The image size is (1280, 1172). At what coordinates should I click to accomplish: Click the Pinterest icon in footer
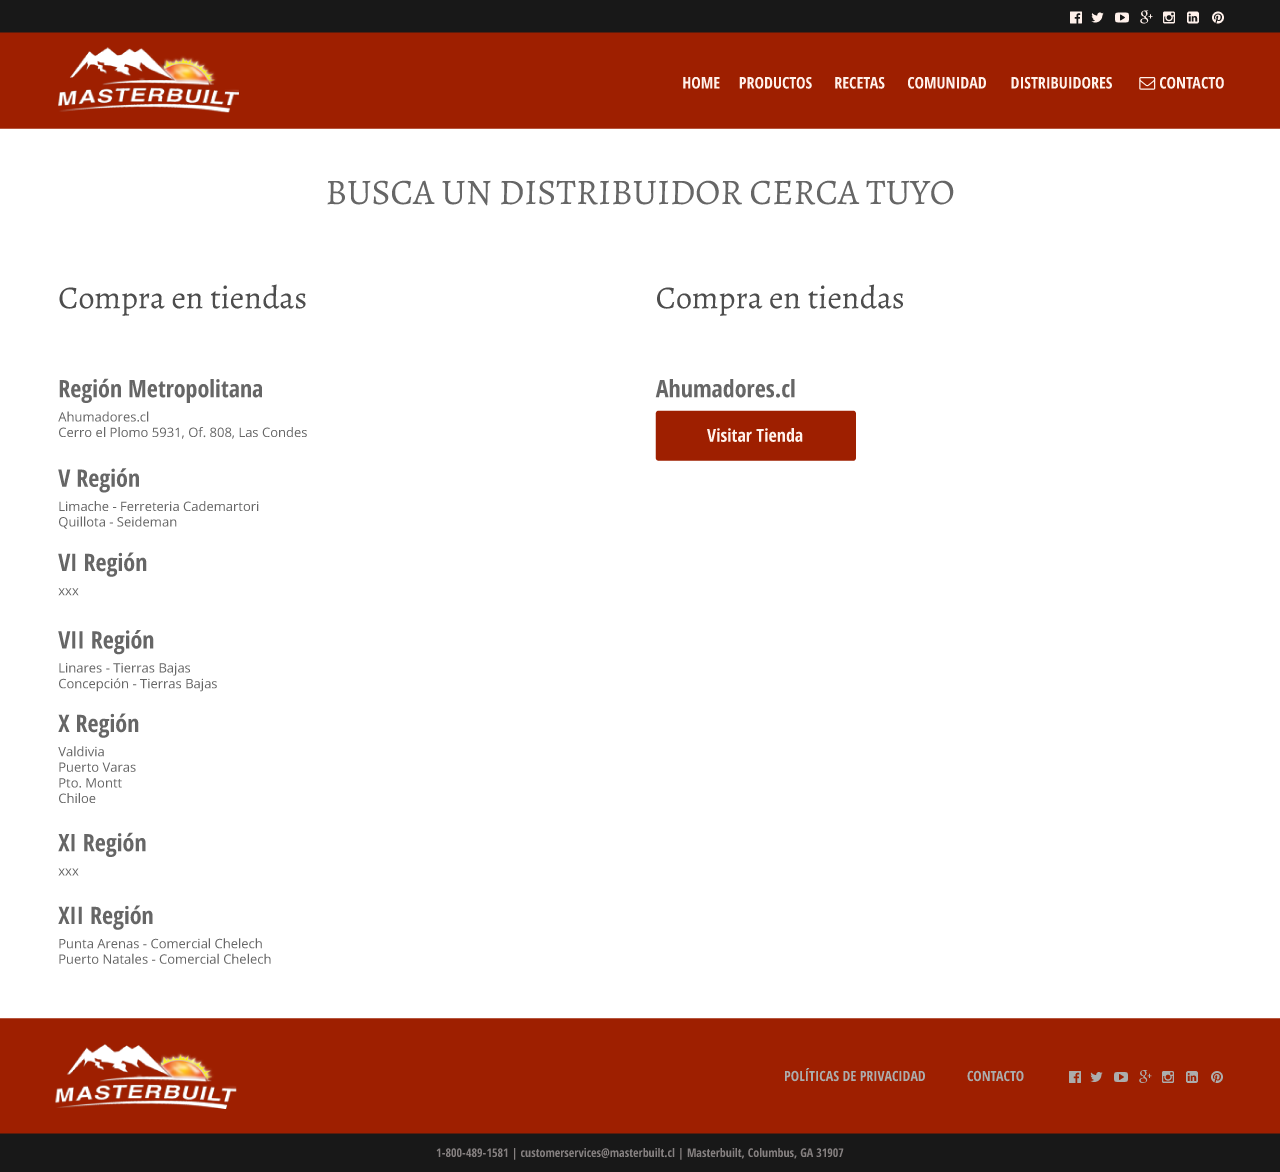[x=1216, y=1077]
